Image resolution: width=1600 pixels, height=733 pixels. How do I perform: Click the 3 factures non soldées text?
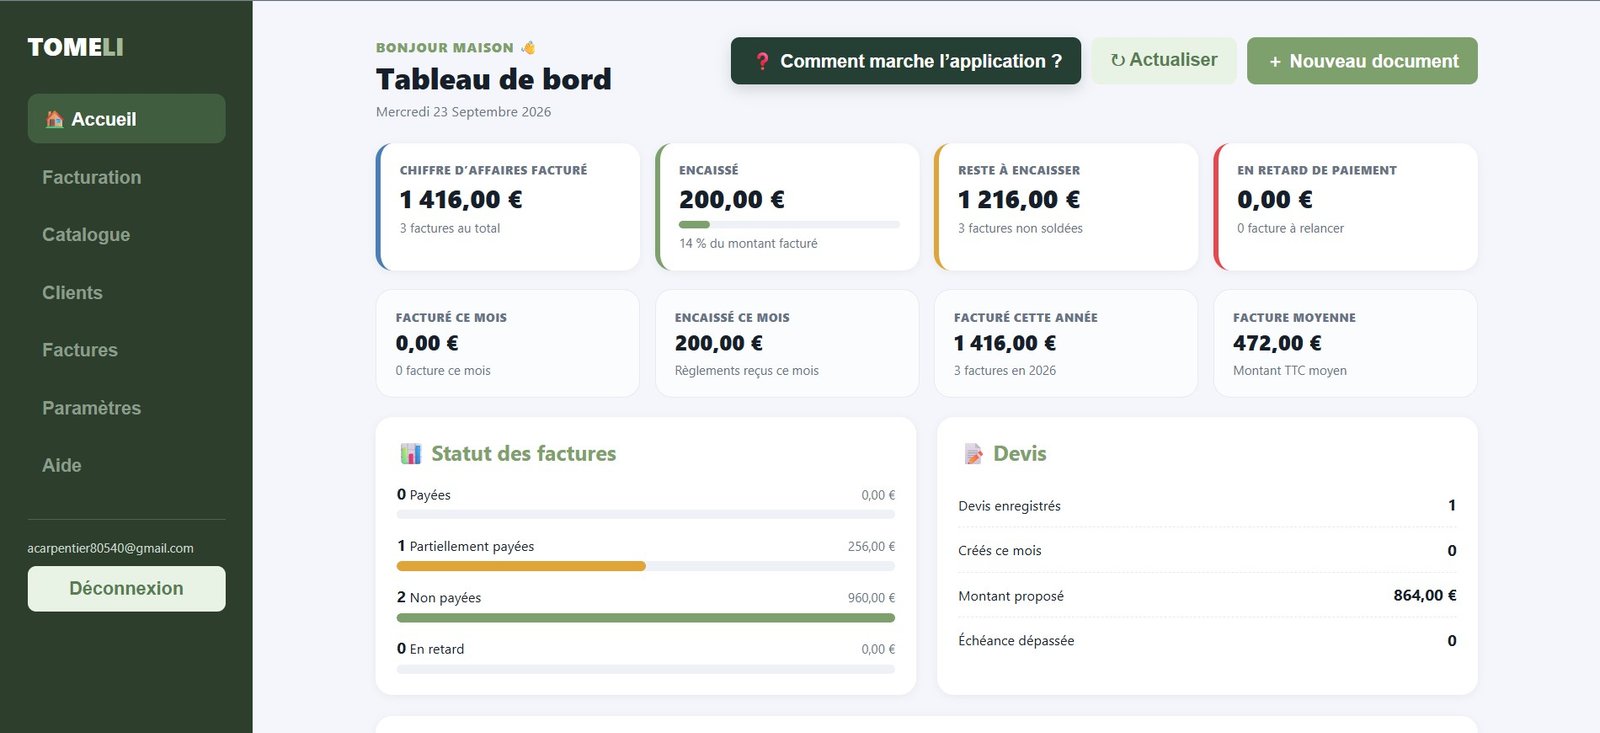coord(1020,228)
